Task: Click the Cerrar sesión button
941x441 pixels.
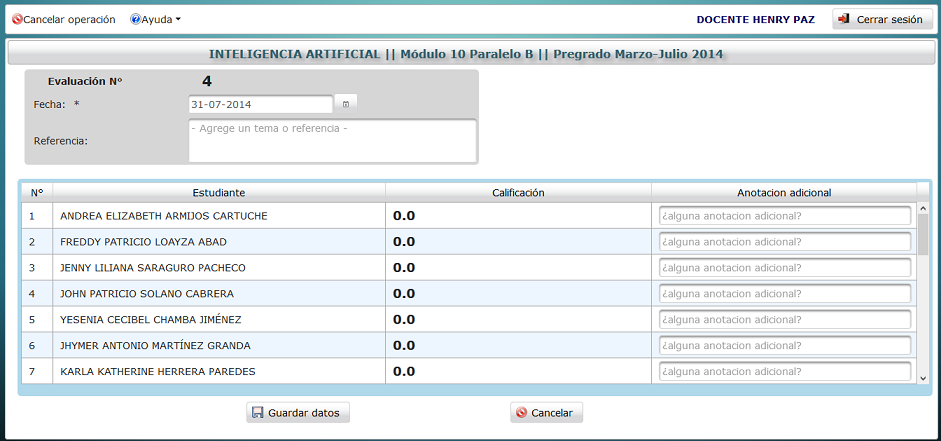Action: 882,19
